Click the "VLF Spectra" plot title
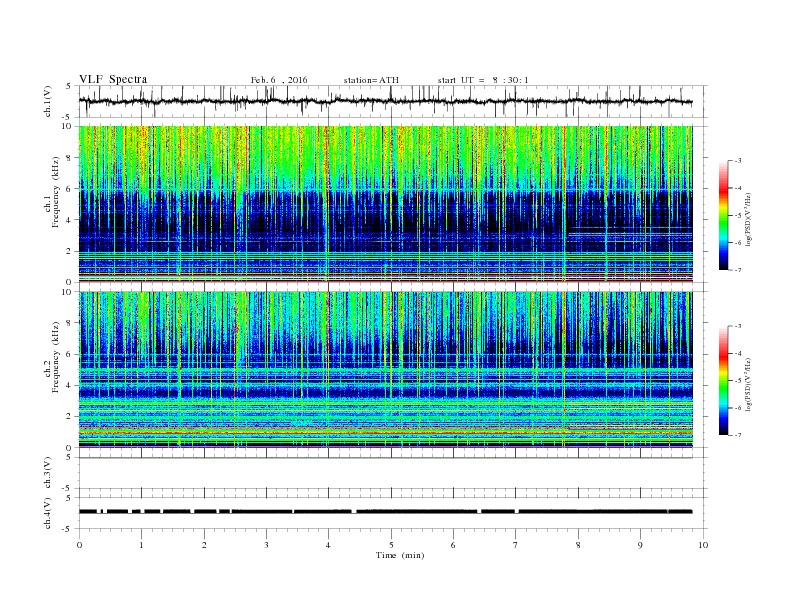 click(x=113, y=79)
